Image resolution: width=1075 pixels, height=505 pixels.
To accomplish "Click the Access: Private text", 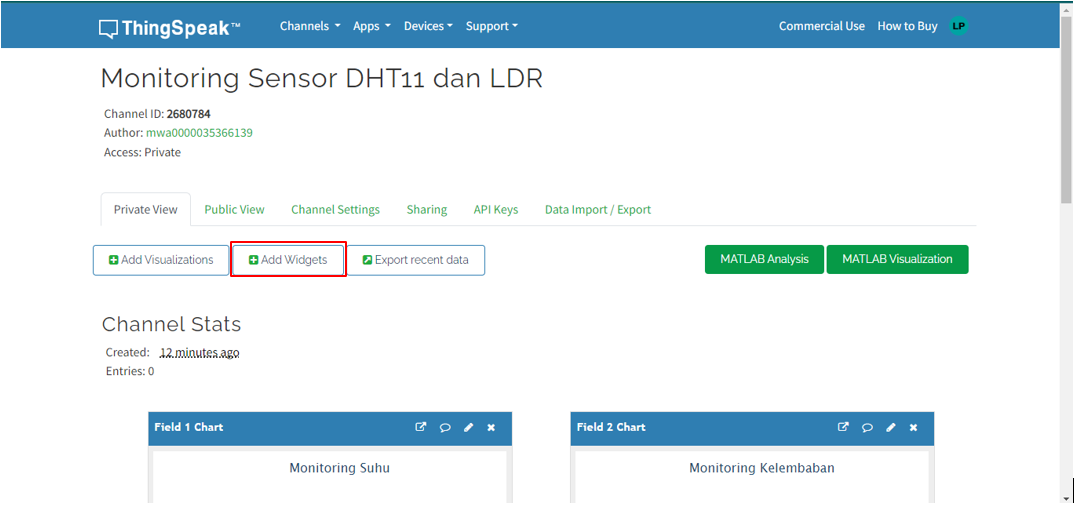I will pyautogui.click(x=143, y=152).
